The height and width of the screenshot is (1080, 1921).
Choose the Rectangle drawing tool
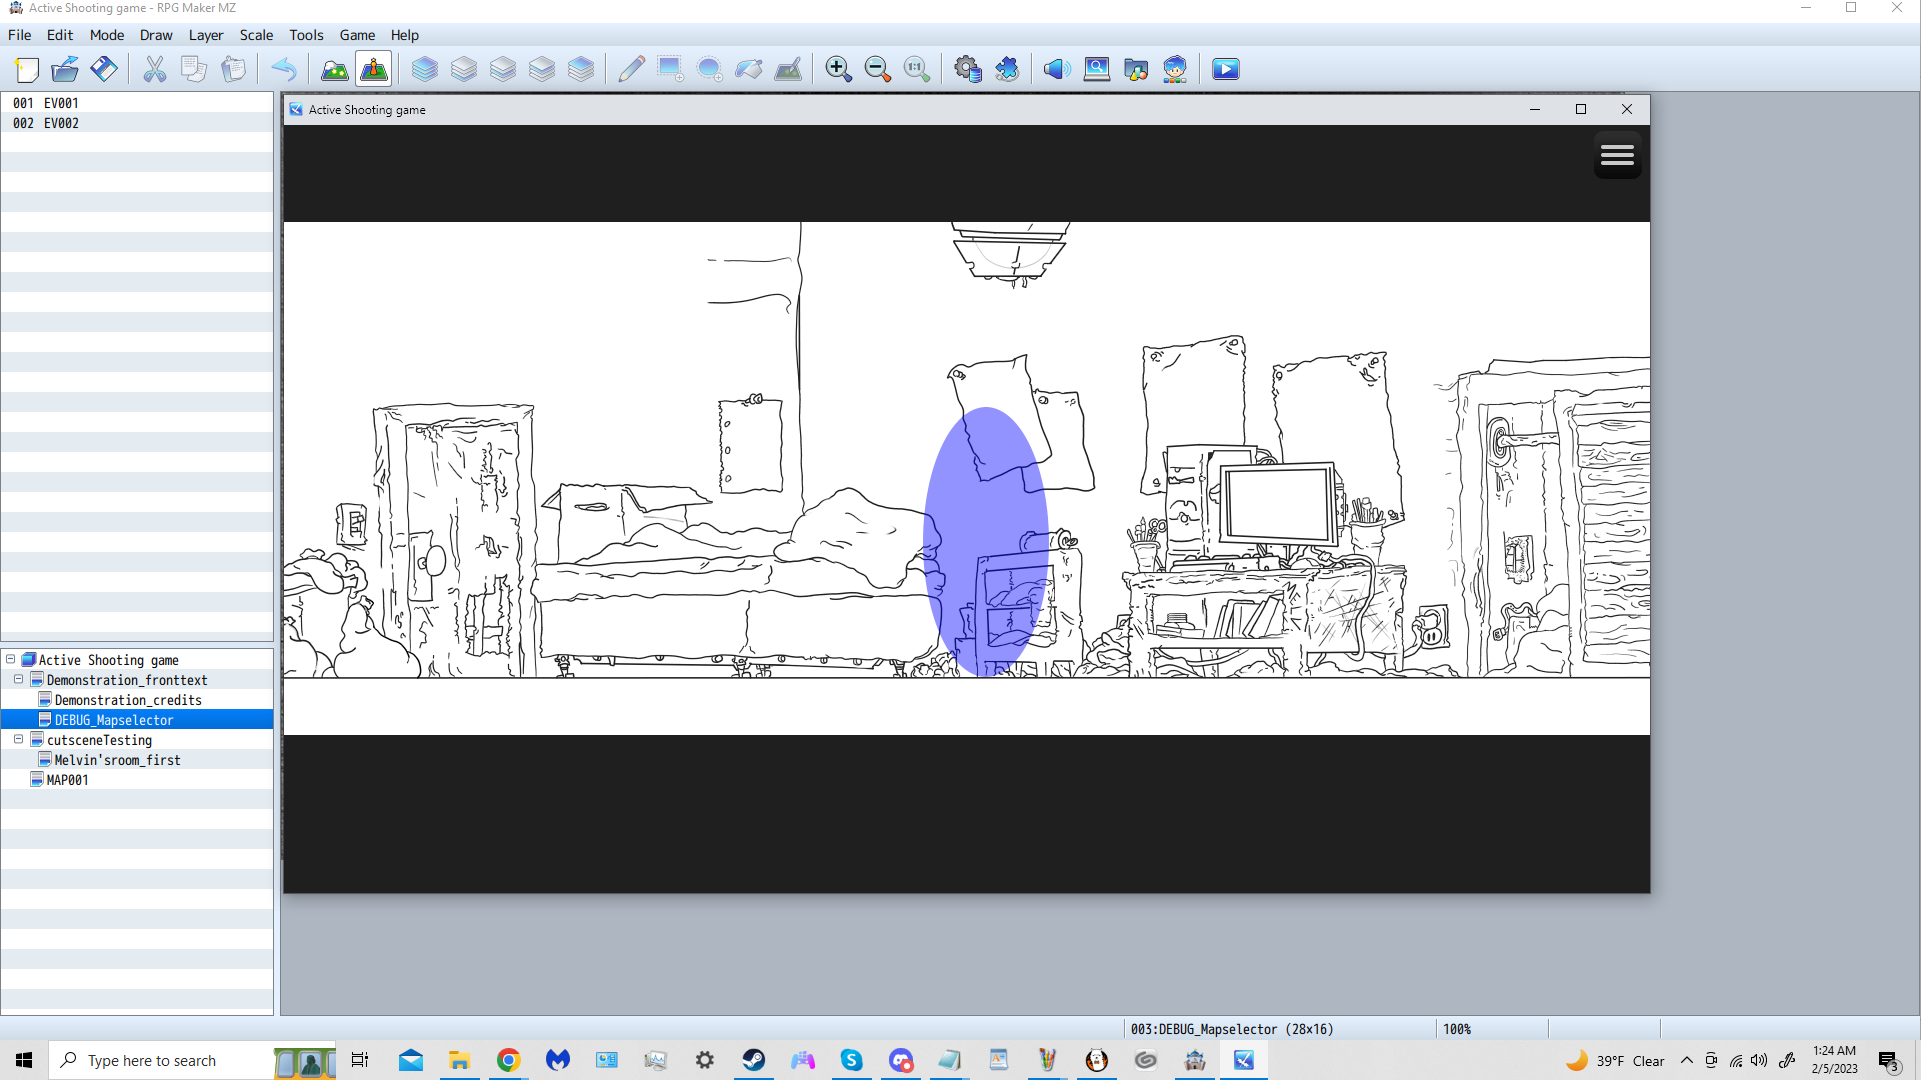tap(670, 69)
